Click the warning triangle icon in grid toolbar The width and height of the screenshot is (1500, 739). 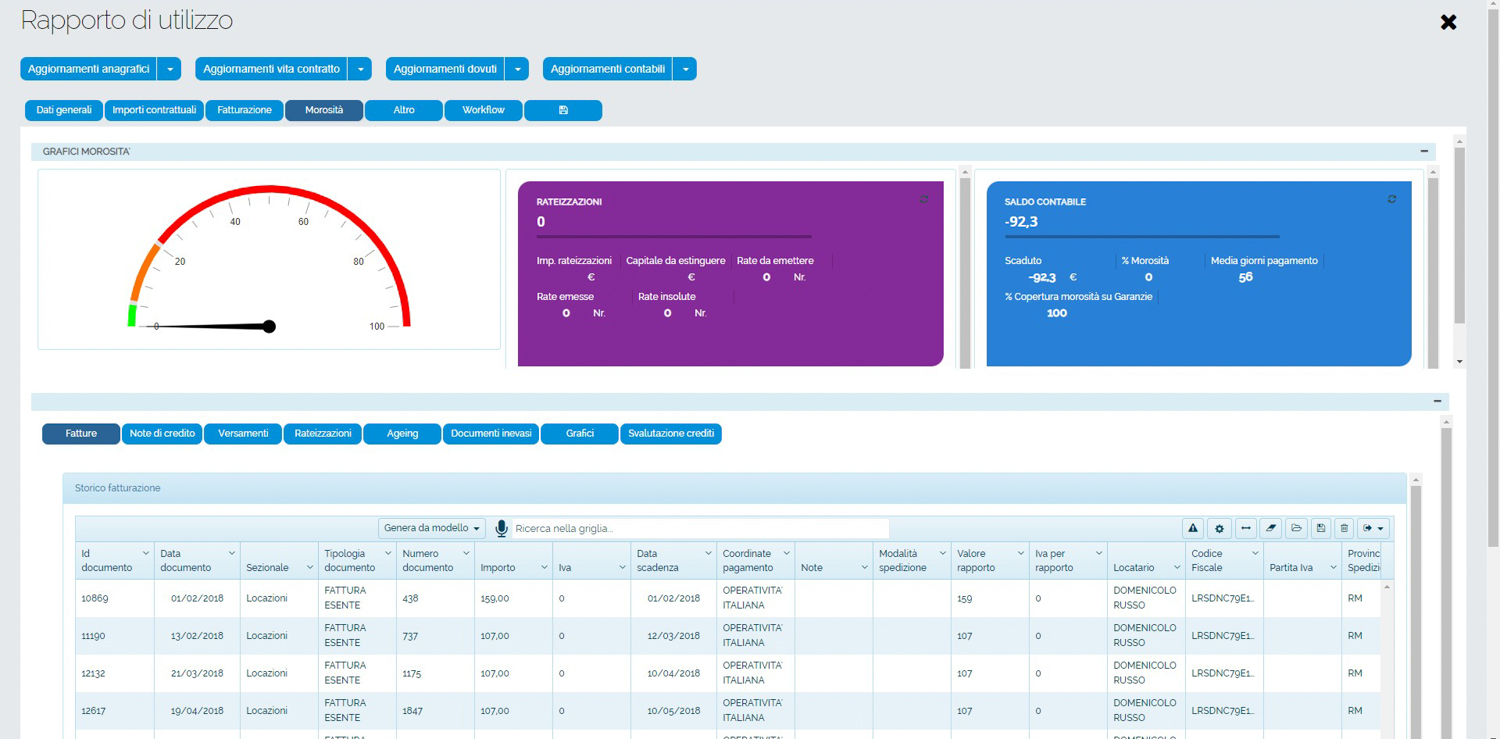click(1193, 528)
